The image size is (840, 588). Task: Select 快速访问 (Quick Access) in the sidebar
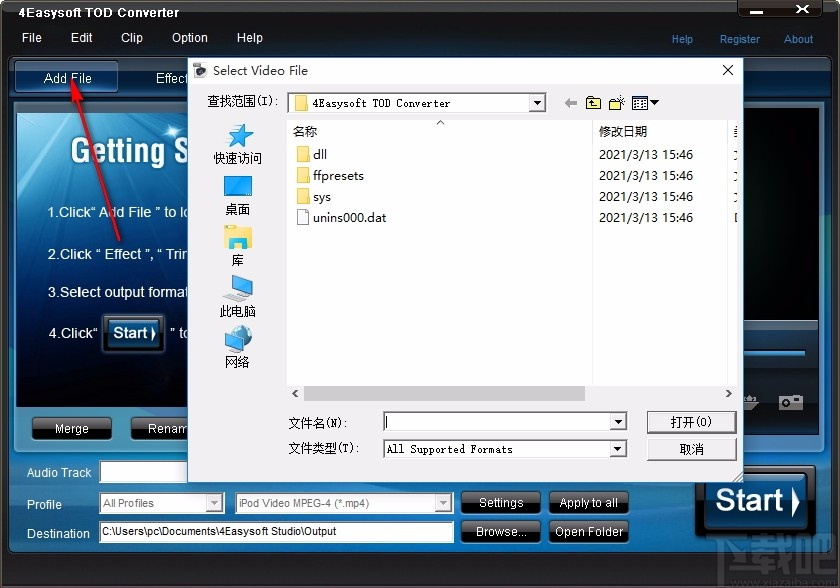(237, 143)
